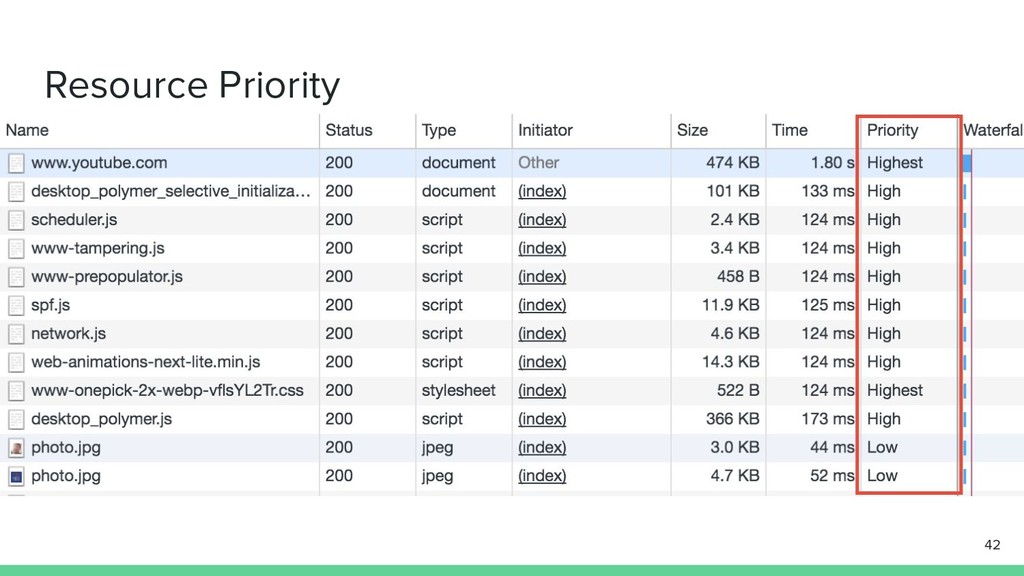Open the (index) initiator link for scheduler.js
This screenshot has height=576, width=1024.
click(542, 220)
